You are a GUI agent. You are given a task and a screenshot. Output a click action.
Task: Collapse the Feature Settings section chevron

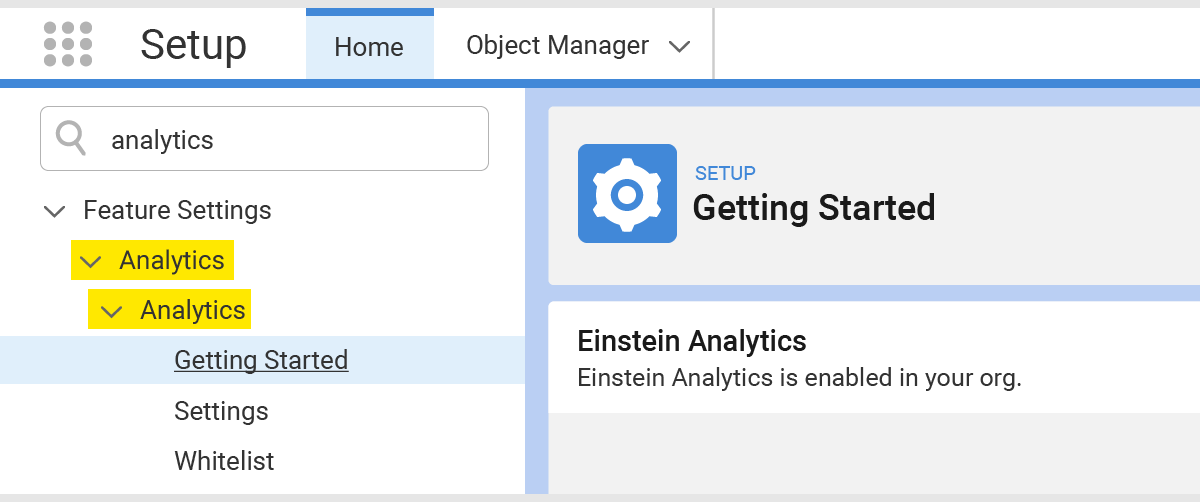(55, 211)
